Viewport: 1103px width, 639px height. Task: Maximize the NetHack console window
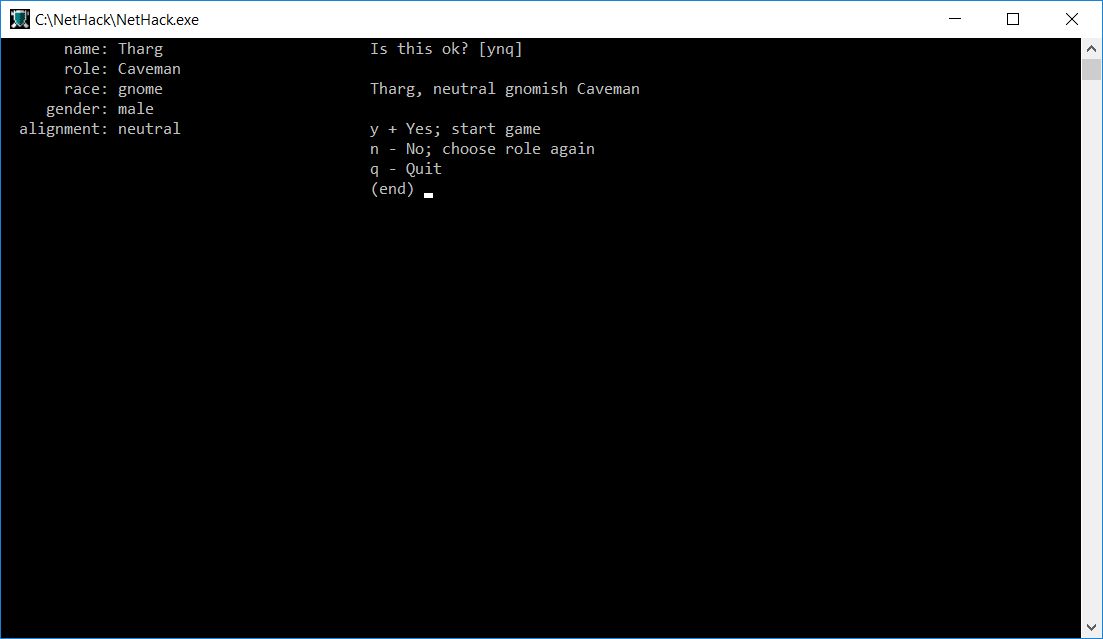tap(1013, 19)
